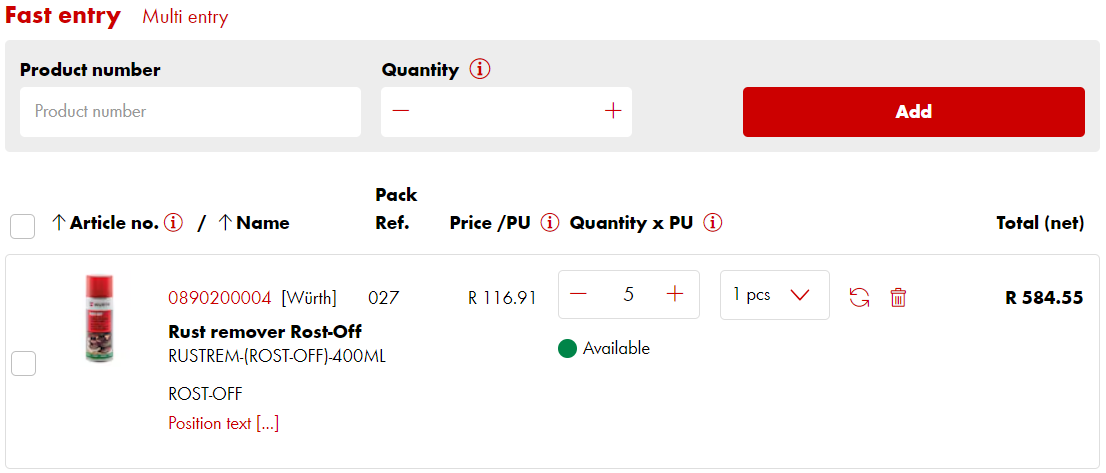Click the Product number input field
This screenshot has width=1106, height=473.
pos(190,112)
